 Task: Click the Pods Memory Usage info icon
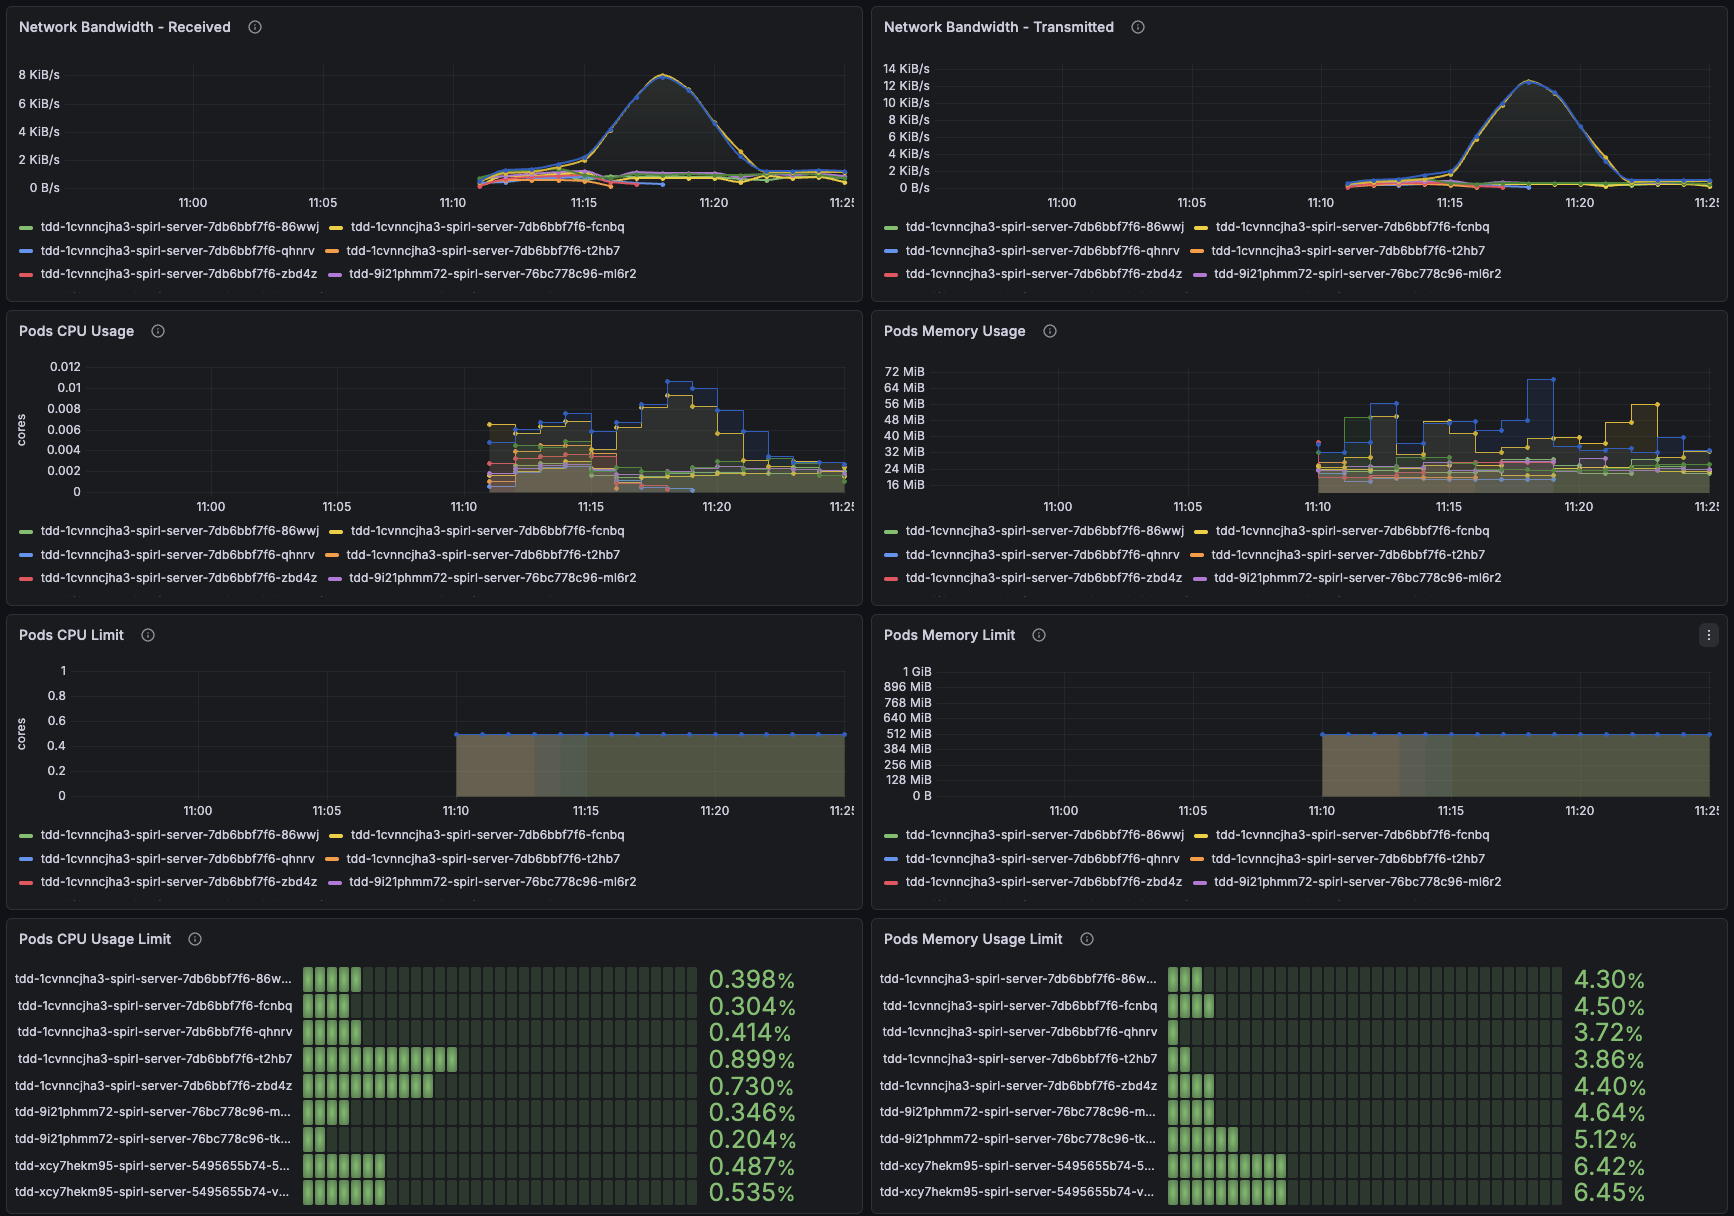point(1049,331)
